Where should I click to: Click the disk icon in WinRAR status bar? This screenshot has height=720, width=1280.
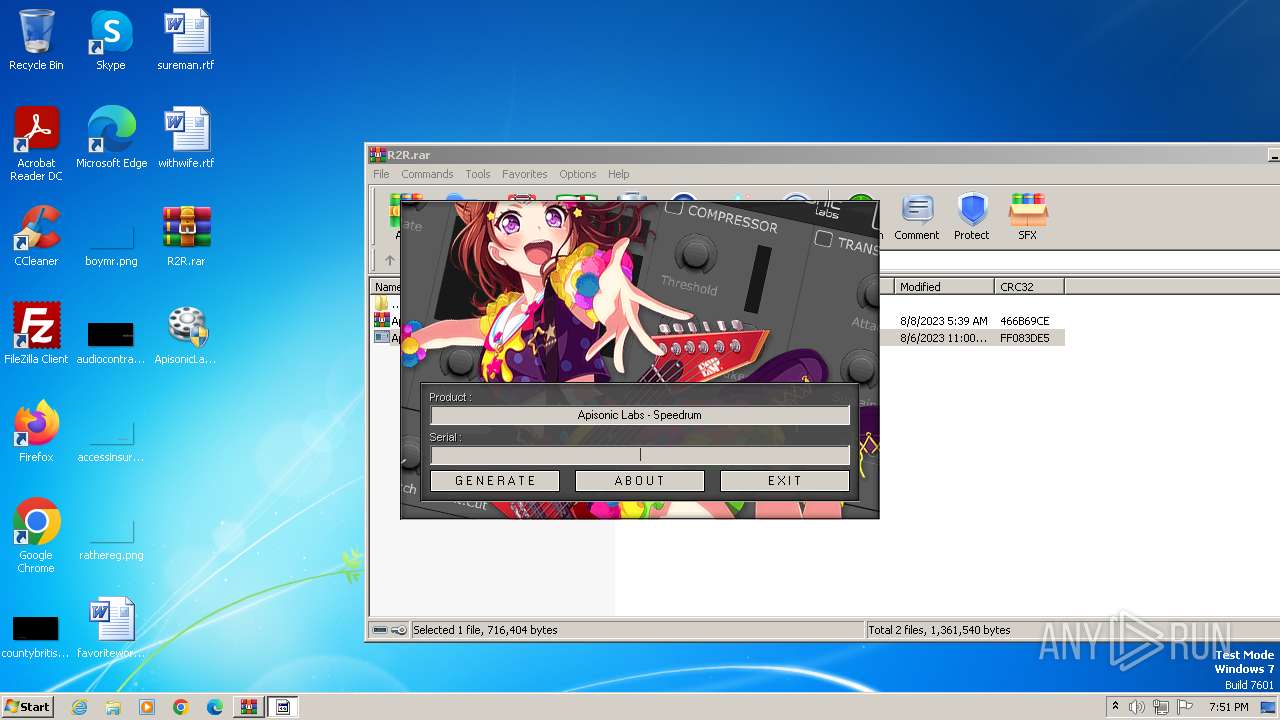pyautogui.click(x=380, y=630)
